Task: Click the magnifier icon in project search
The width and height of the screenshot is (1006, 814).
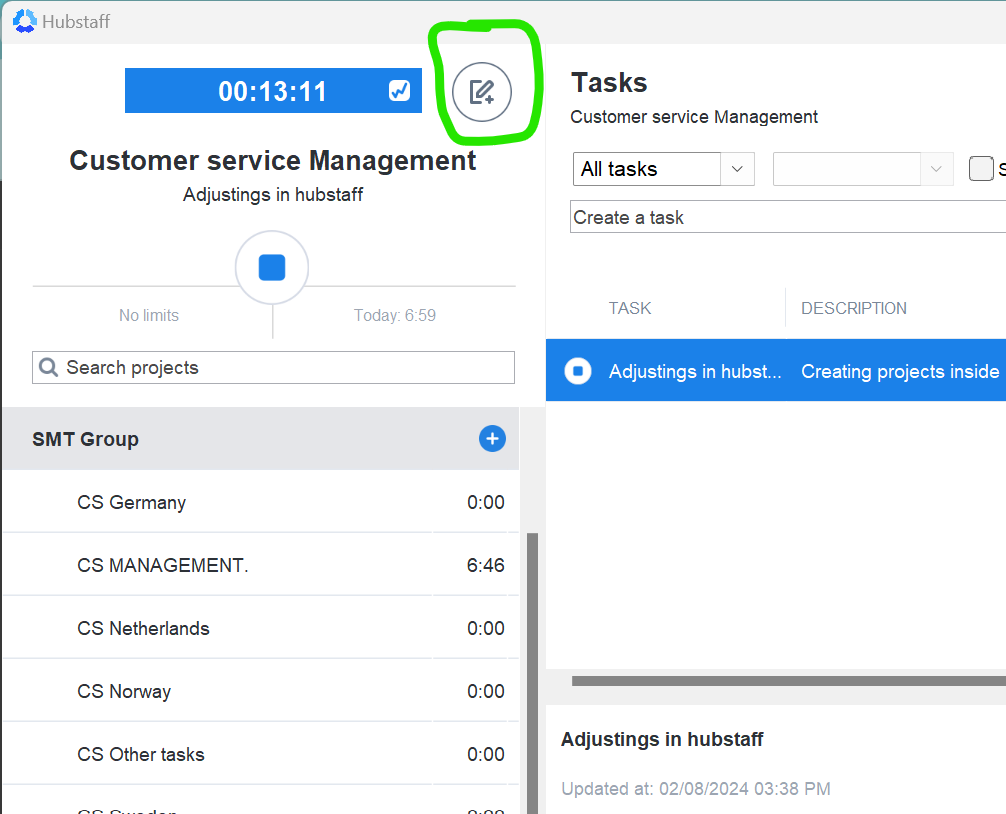Action: pyautogui.click(x=48, y=368)
